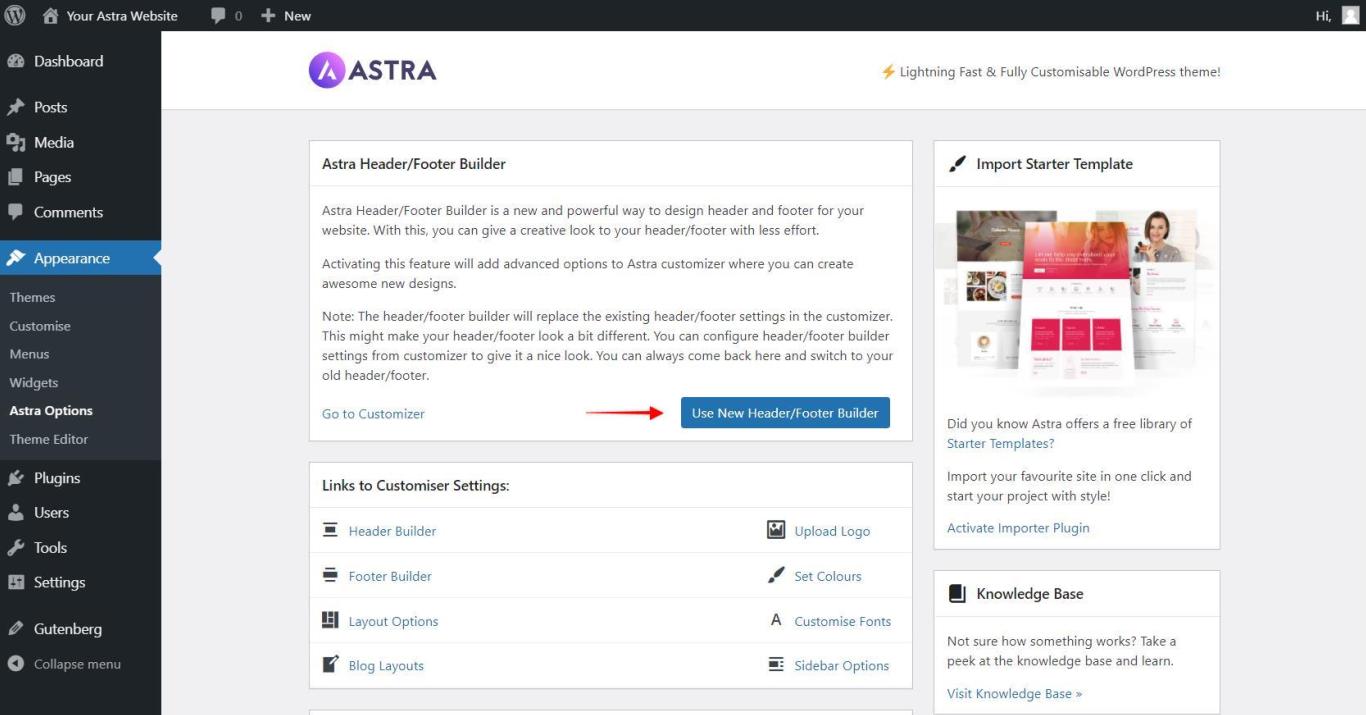Click the Layout Options grid icon
This screenshot has width=1366, height=715.
point(330,620)
